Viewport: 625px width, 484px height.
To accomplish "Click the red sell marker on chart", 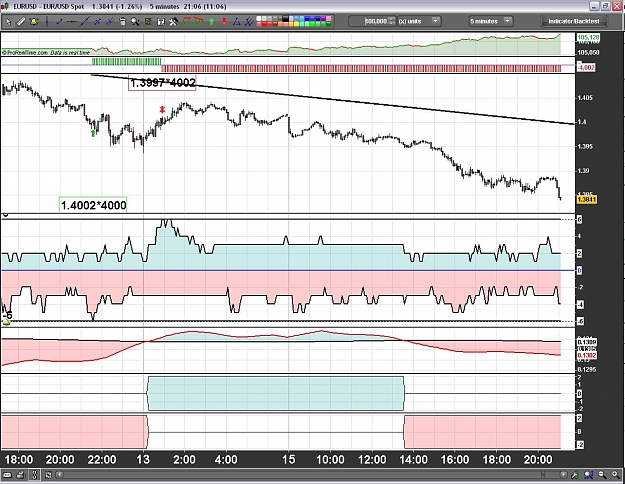I will 162,109.
